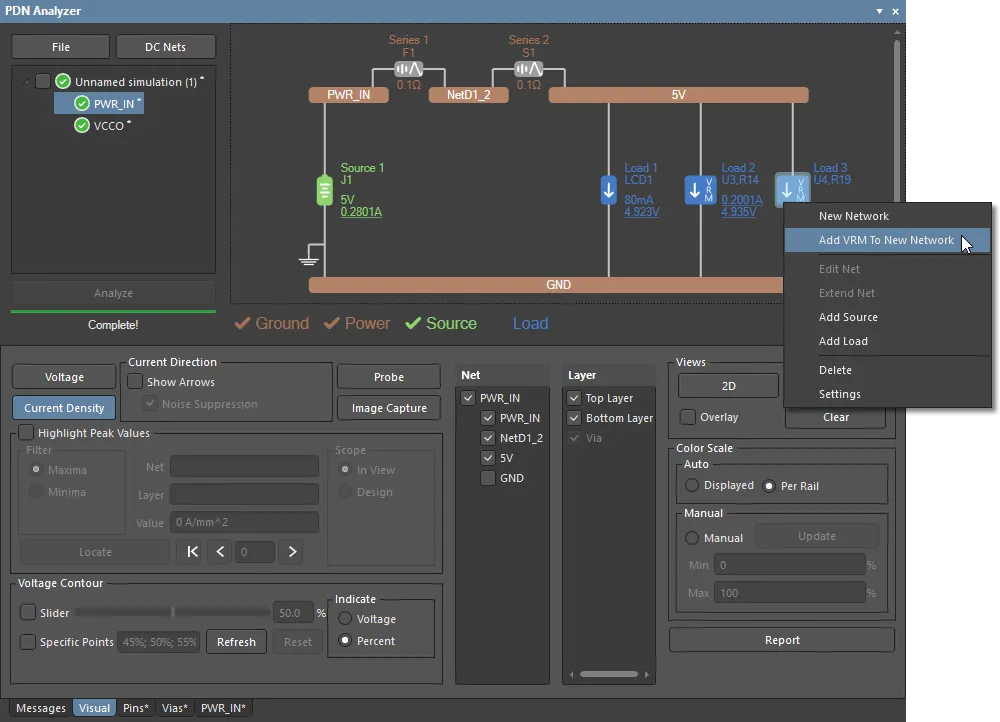The width and height of the screenshot is (1000, 722).
Task: Click the Report button
Action: [781, 640]
